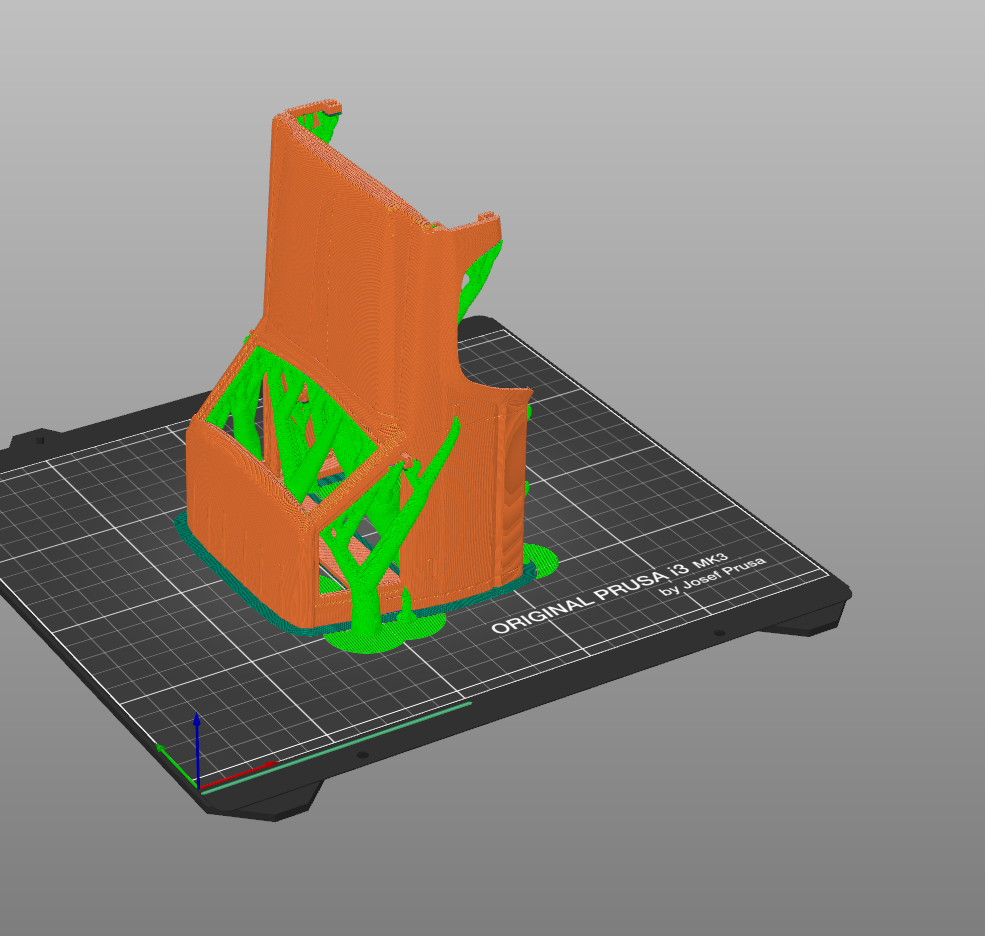Click the 'by Josef Prusa' bed text
Viewport: 985px width, 936px height.
coord(712,576)
